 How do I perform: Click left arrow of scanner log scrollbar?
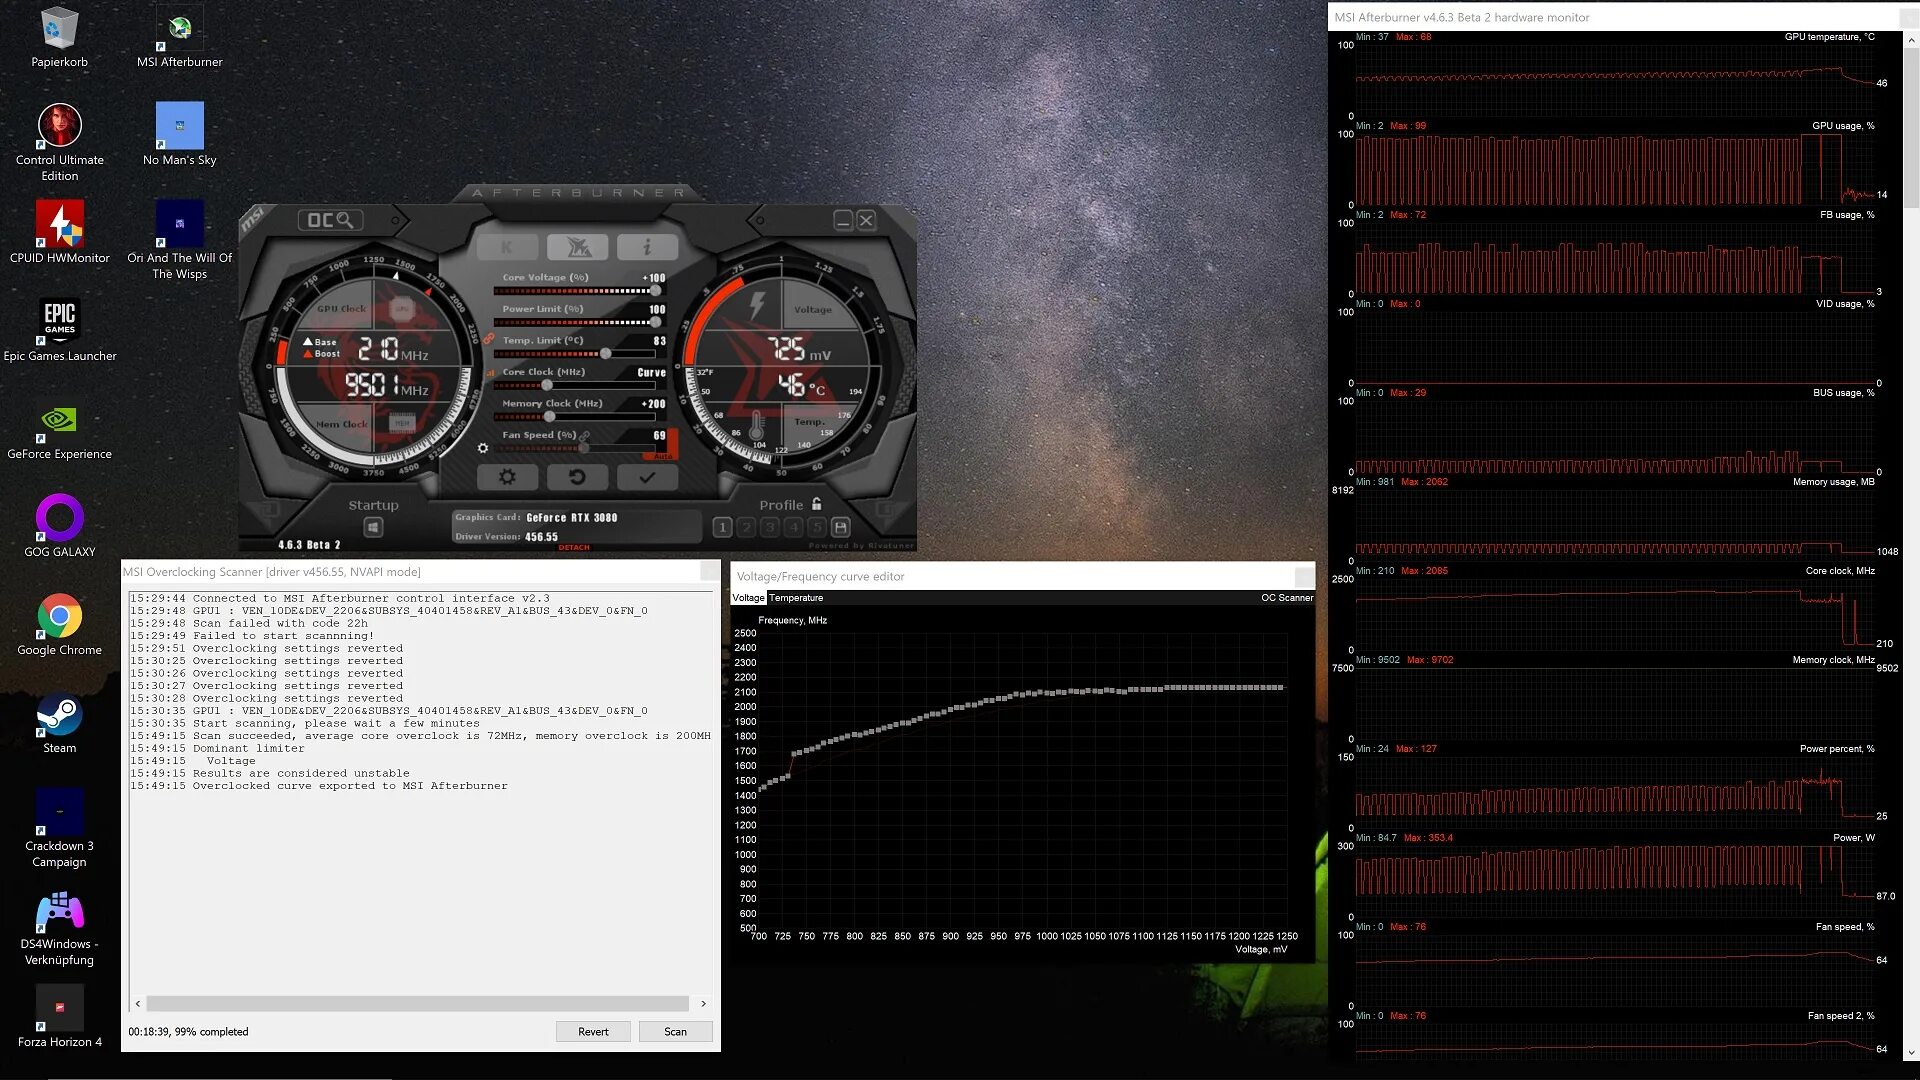(x=138, y=1003)
